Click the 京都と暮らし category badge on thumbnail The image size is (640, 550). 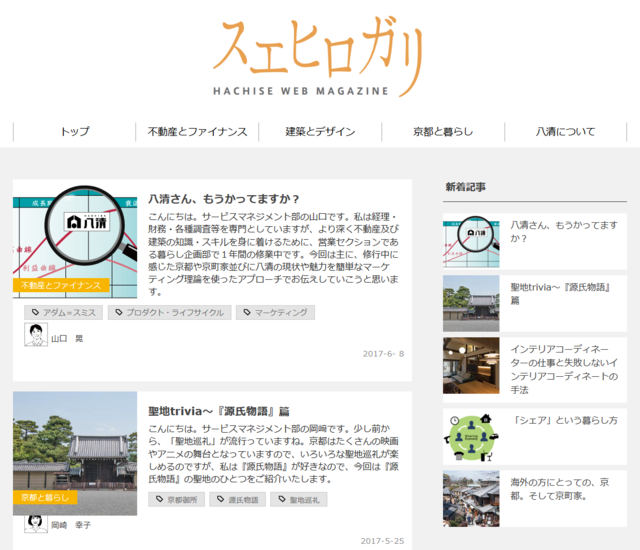tap(45, 497)
